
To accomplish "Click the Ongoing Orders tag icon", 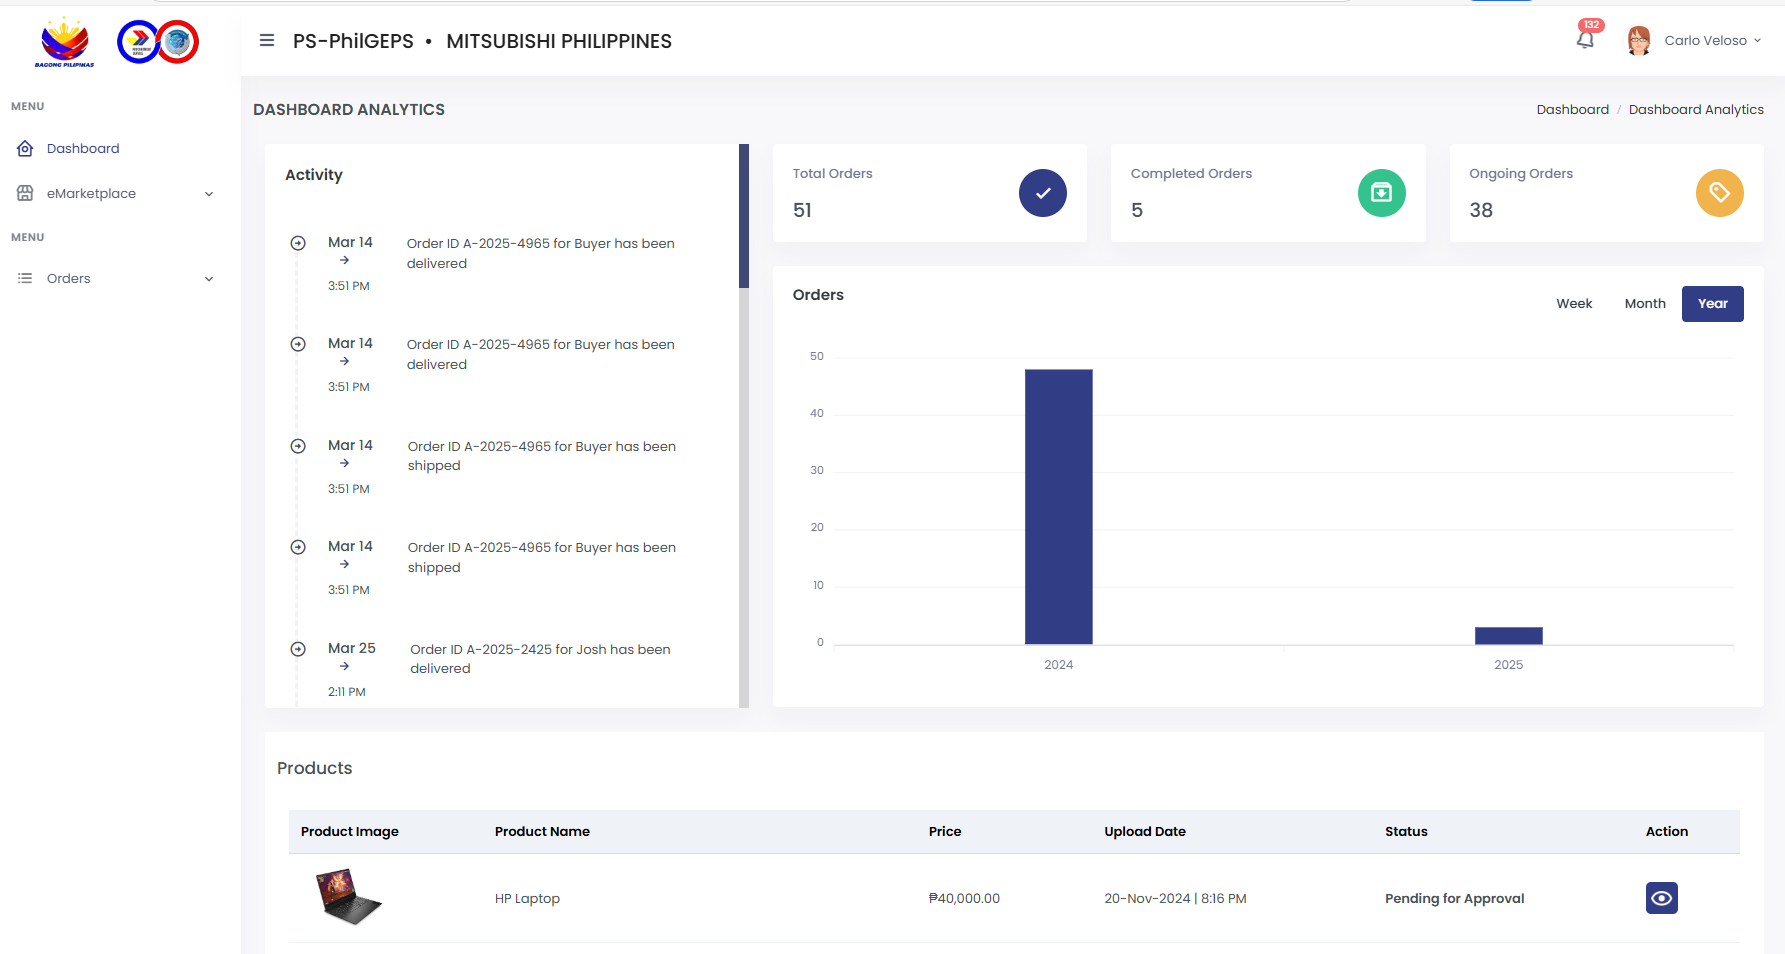I will pyautogui.click(x=1719, y=193).
